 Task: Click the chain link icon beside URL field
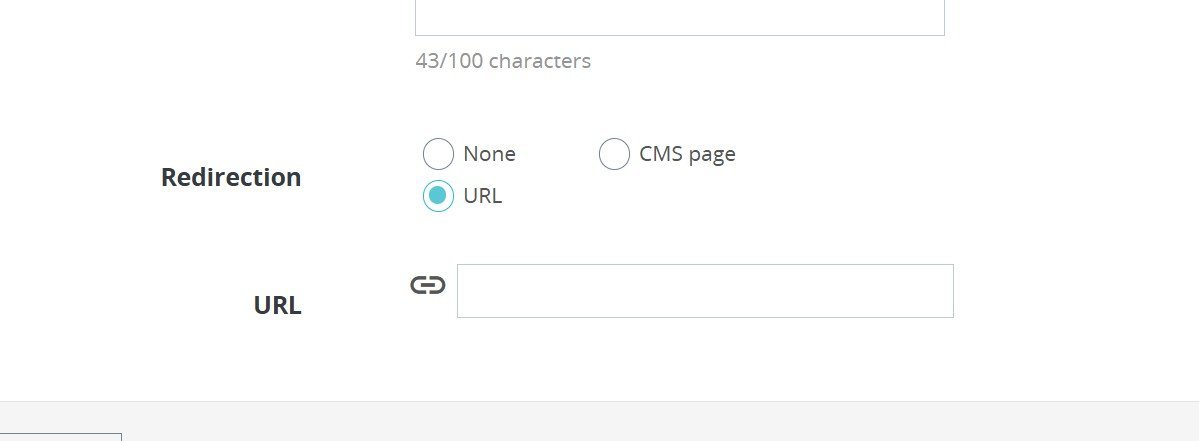pos(427,286)
